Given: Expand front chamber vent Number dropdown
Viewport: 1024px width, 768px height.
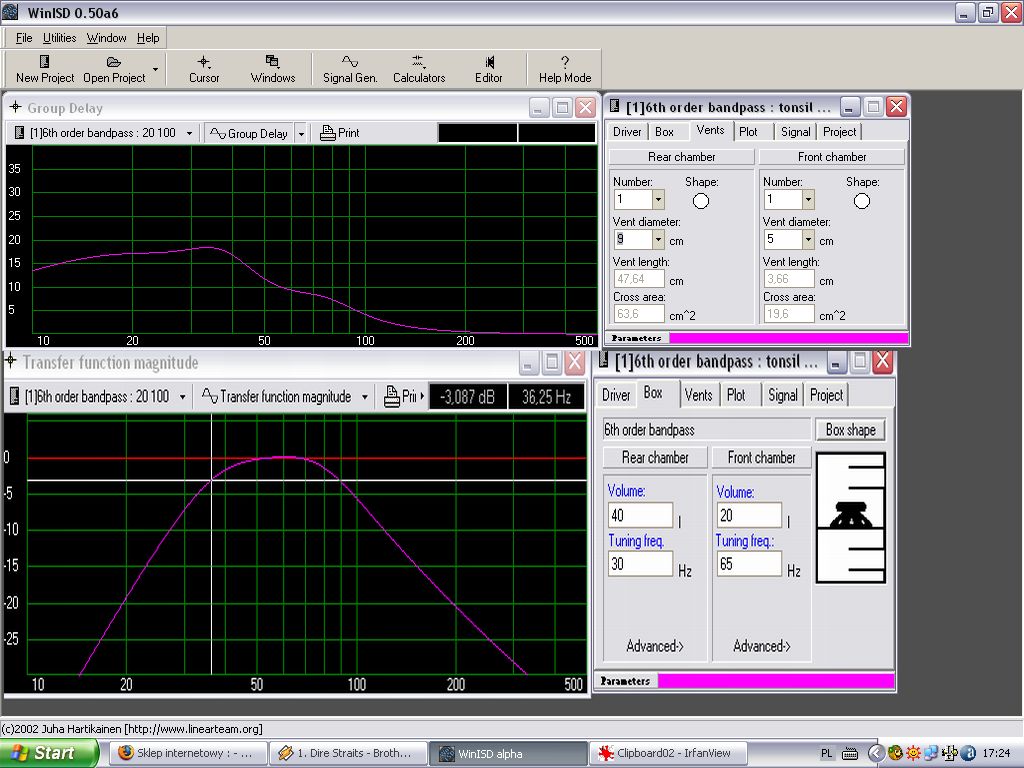Looking at the screenshot, I should tap(808, 200).
